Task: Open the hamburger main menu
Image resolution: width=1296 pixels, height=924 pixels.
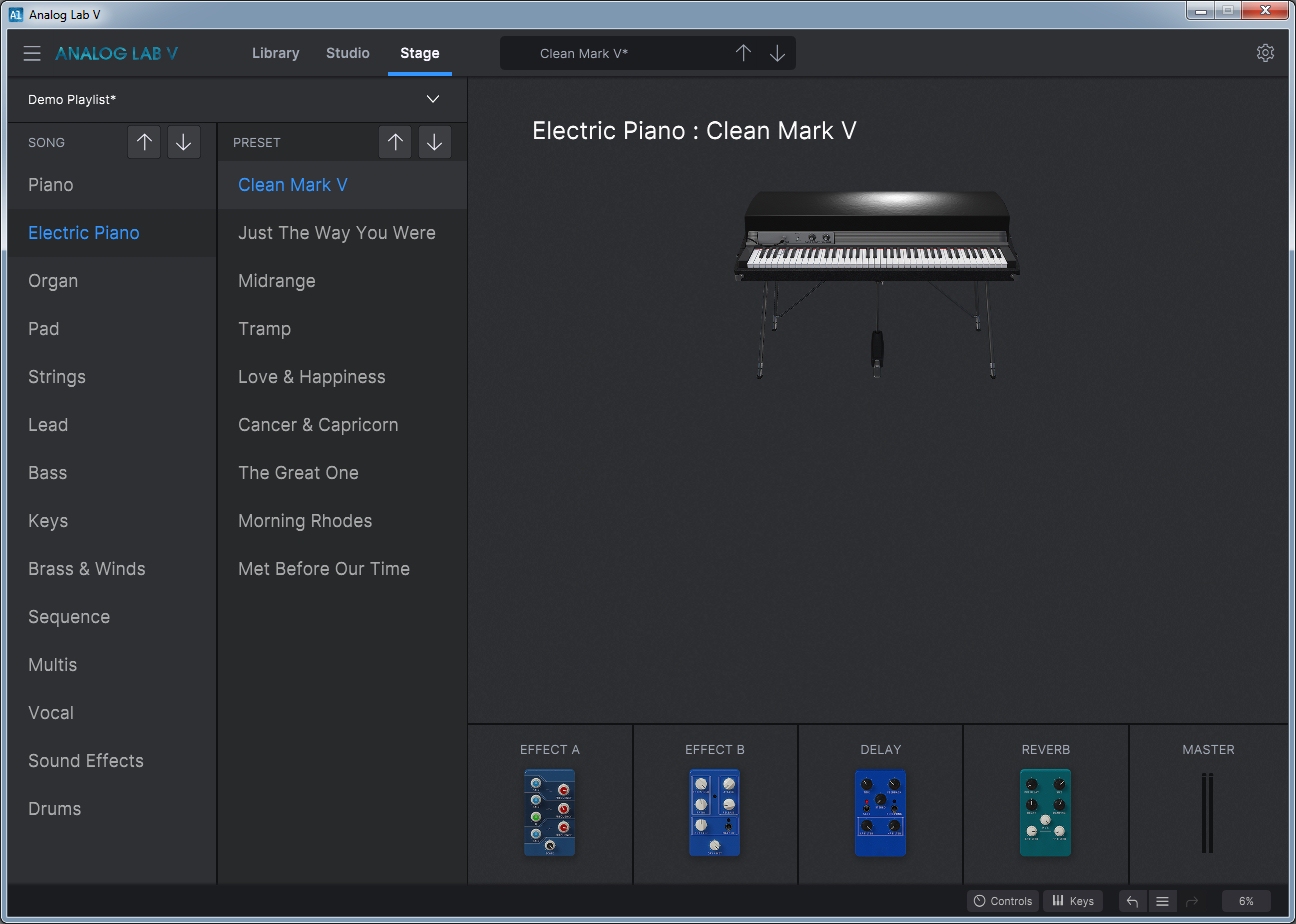Action: (x=32, y=54)
